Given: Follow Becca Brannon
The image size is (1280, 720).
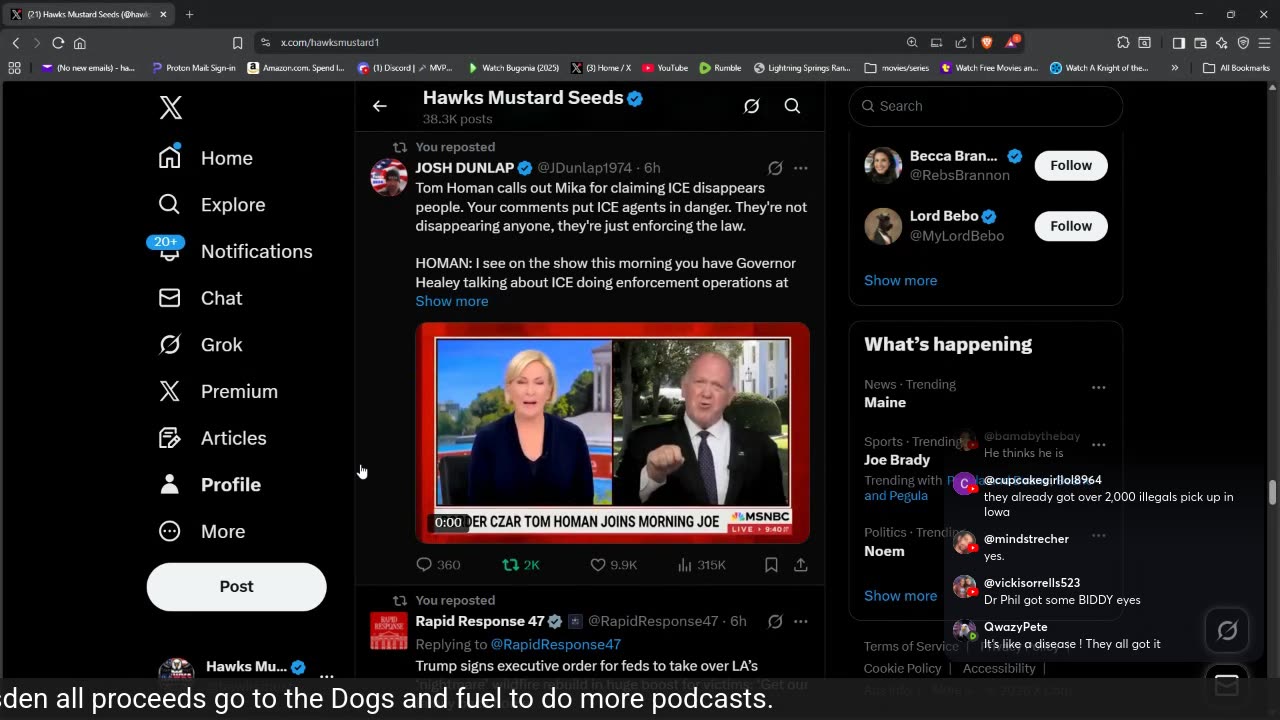Looking at the screenshot, I should (x=1071, y=165).
